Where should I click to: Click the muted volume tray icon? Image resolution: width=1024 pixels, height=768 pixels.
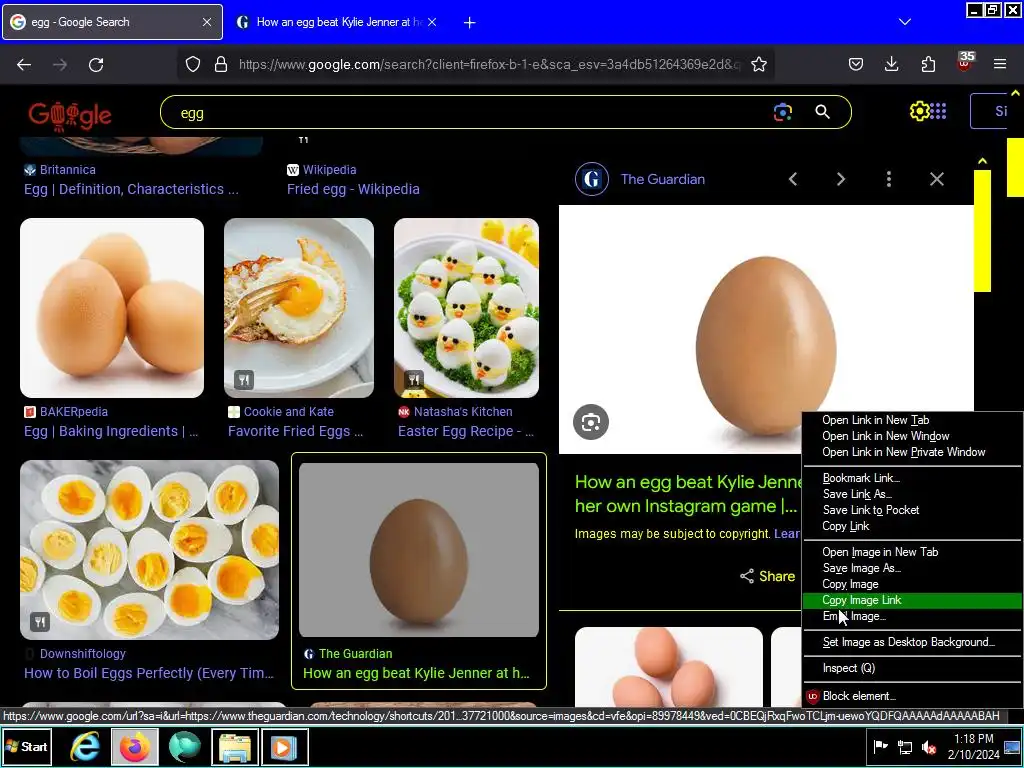(929, 747)
